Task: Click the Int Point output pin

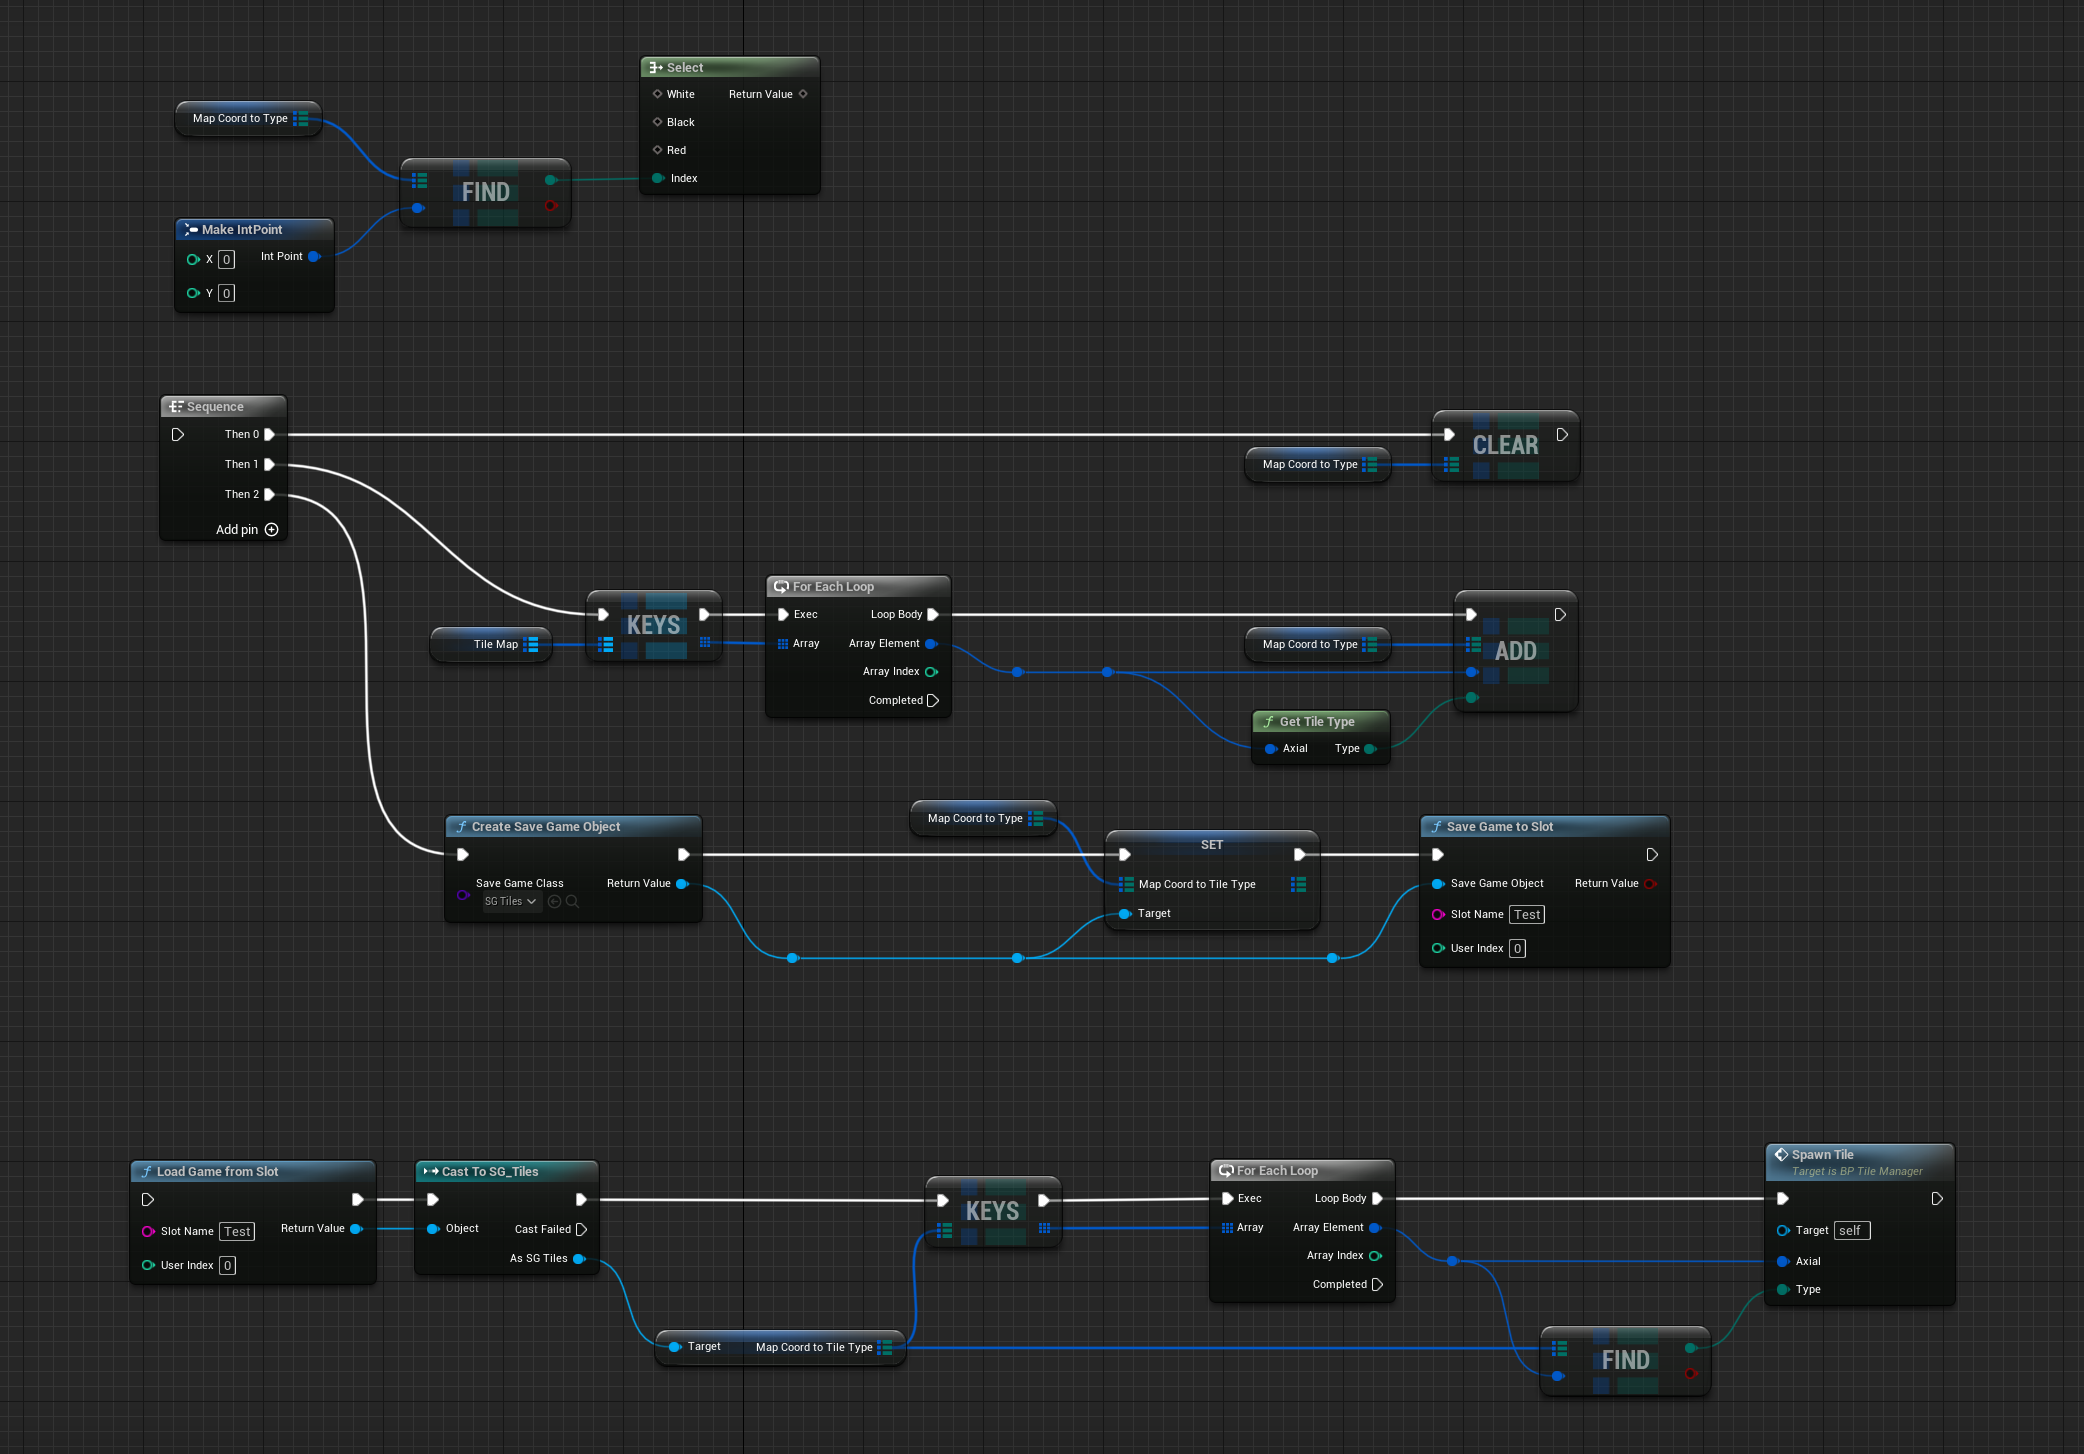Action: click(314, 256)
